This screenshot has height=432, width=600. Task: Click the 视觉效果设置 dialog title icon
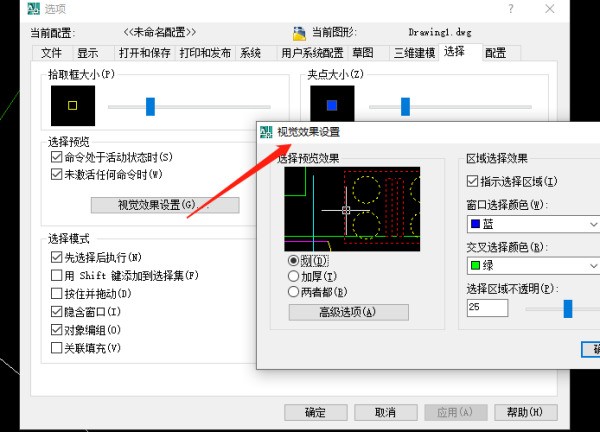click(267, 133)
